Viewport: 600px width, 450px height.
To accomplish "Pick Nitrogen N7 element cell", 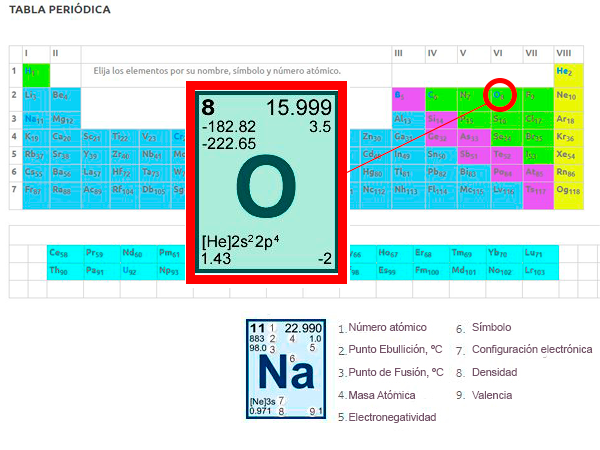I will coord(474,99).
